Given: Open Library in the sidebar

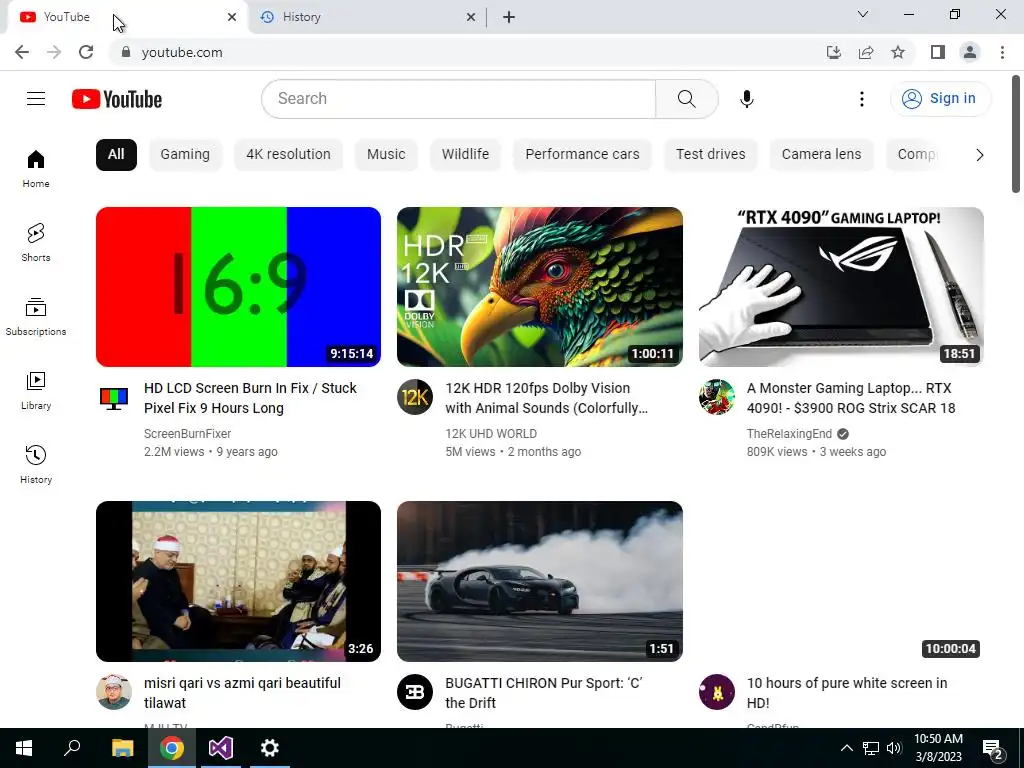Looking at the screenshot, I should [36, 391].
